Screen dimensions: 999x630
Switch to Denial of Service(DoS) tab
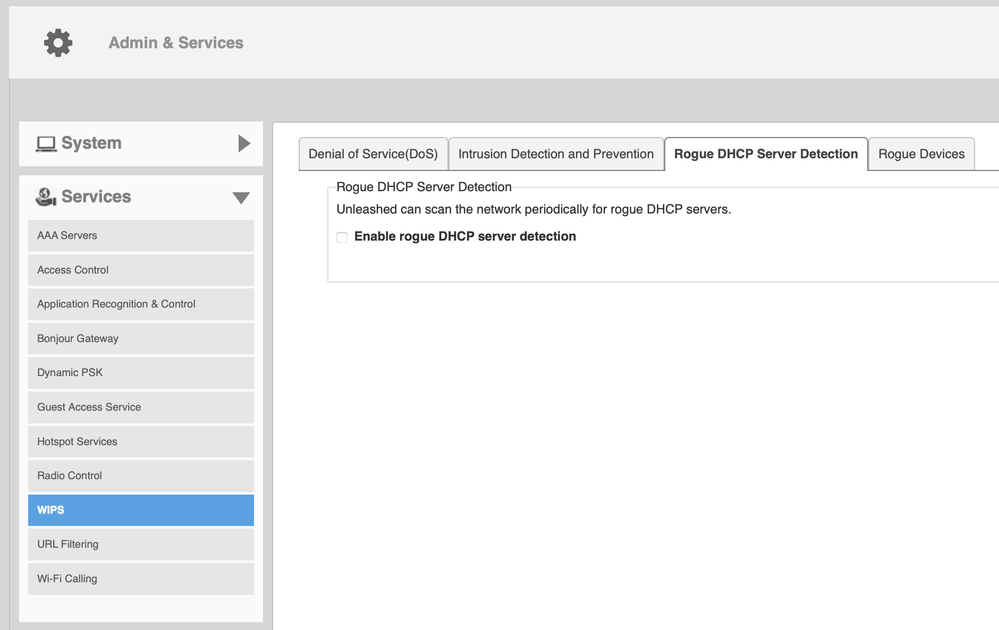click(373, 154)
